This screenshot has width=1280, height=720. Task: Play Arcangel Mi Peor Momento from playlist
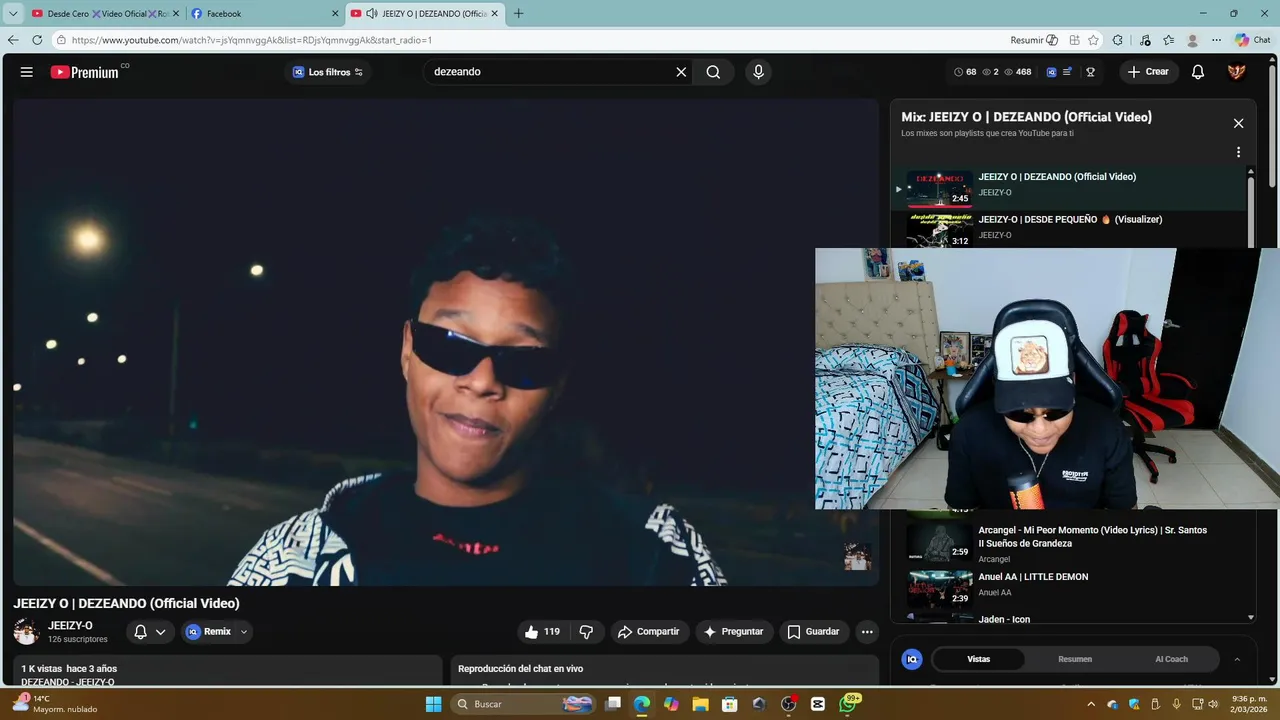pos(1070,543)
